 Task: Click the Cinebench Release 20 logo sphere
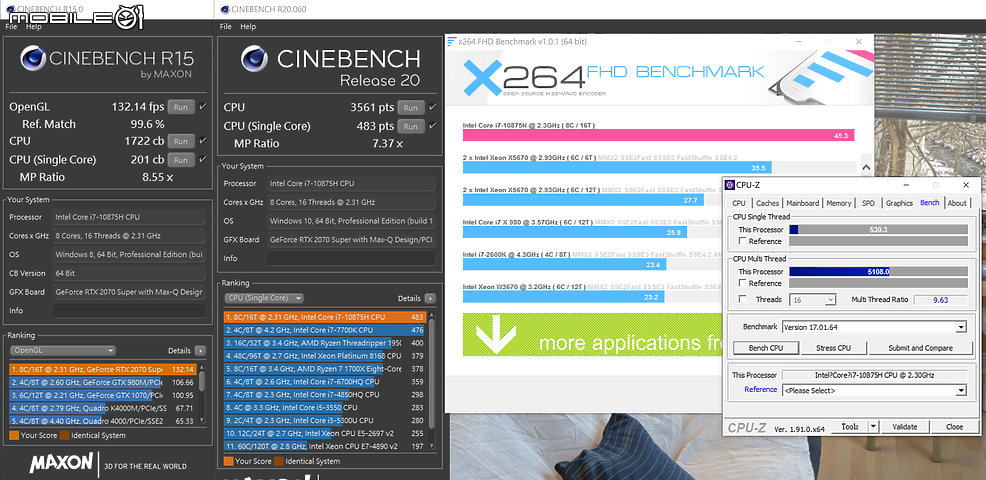[256, 59]
